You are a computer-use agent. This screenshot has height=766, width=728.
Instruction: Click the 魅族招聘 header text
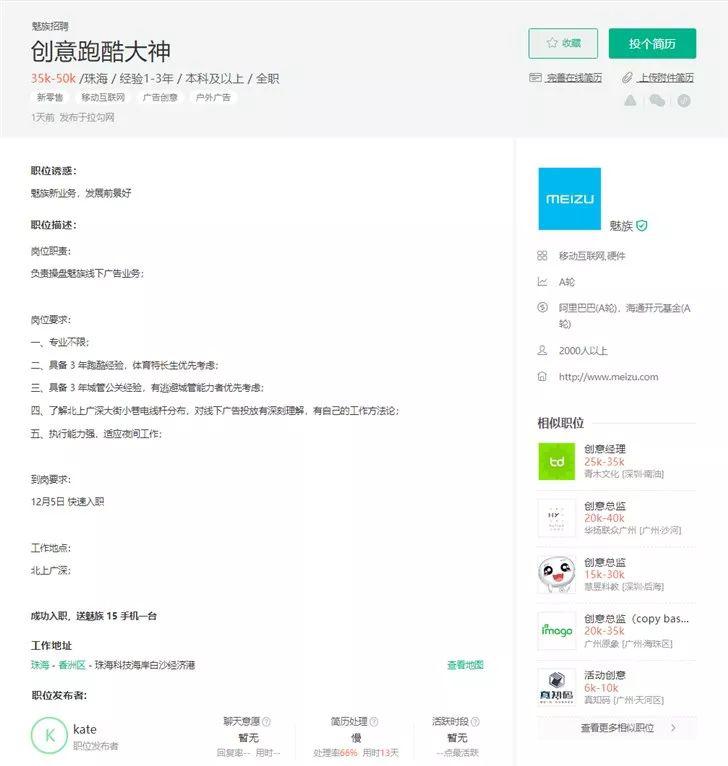[50, 26]
